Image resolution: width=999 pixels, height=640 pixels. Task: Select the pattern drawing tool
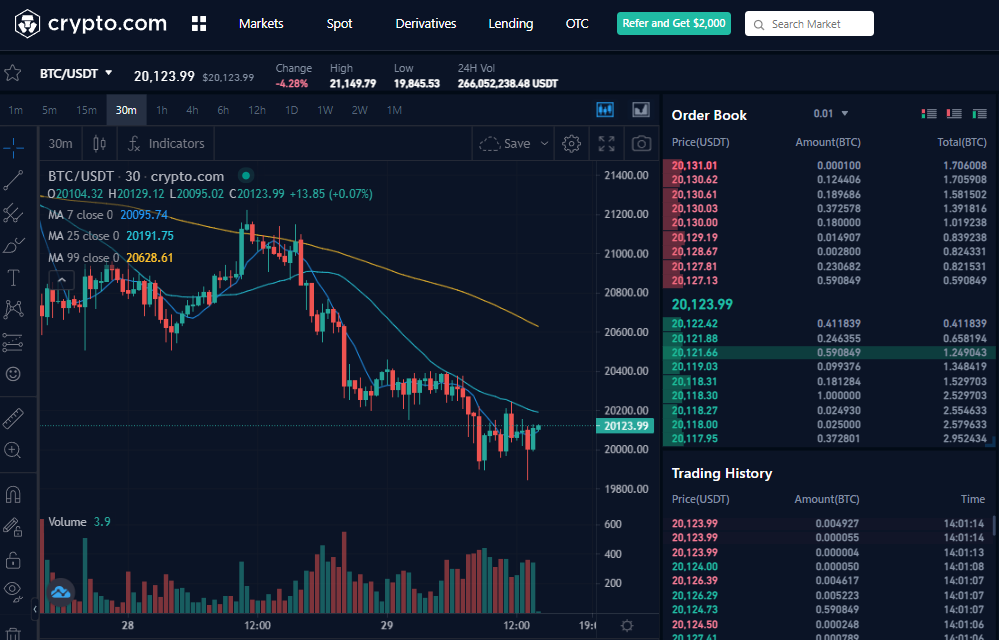coord(13,309)
